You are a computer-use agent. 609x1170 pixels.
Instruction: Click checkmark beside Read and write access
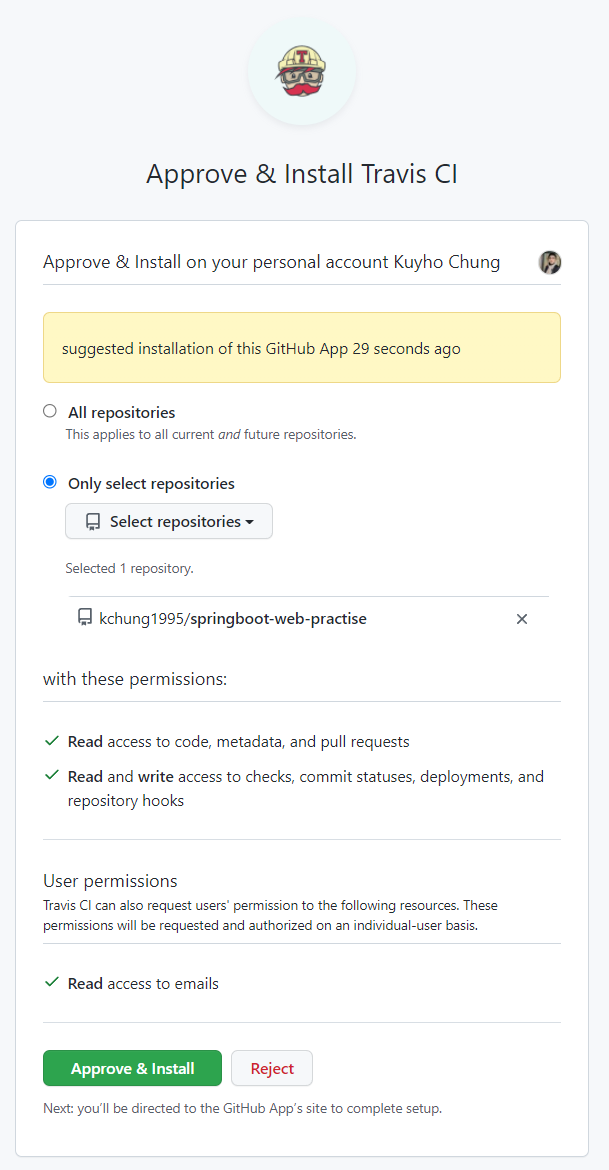click(x=52, y=776)
